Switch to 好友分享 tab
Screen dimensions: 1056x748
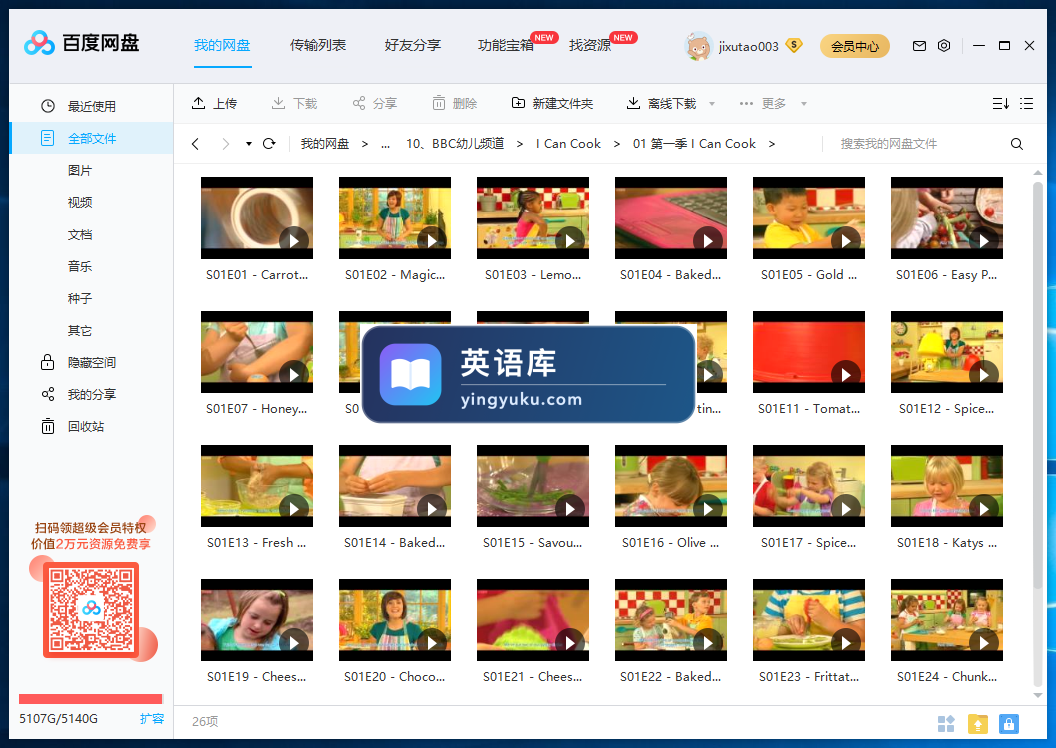pyautogui.click(x=413, y=45)
